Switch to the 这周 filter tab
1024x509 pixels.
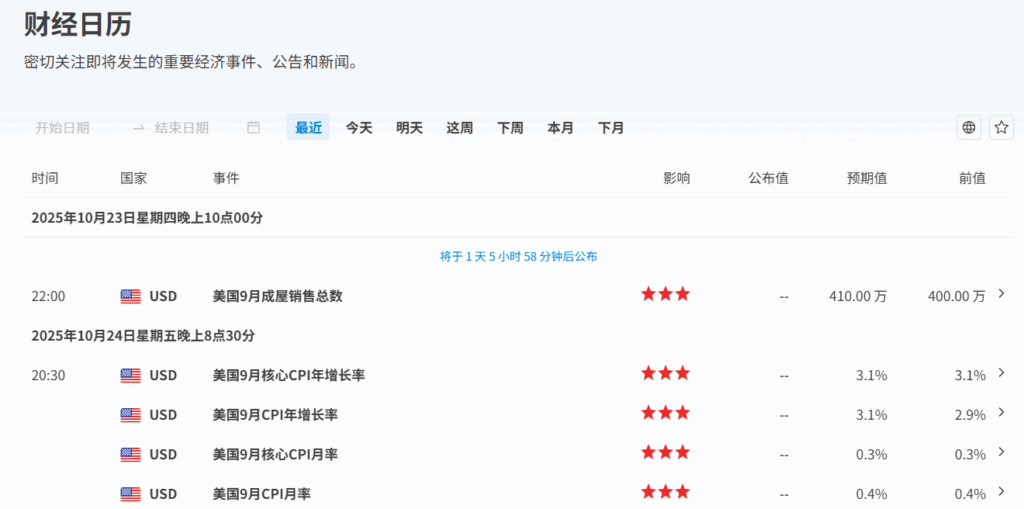(460, 127)
